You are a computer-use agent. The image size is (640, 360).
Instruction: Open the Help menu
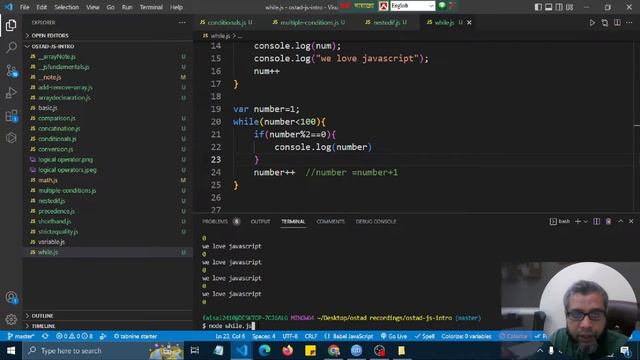click(x=176, y=7)
